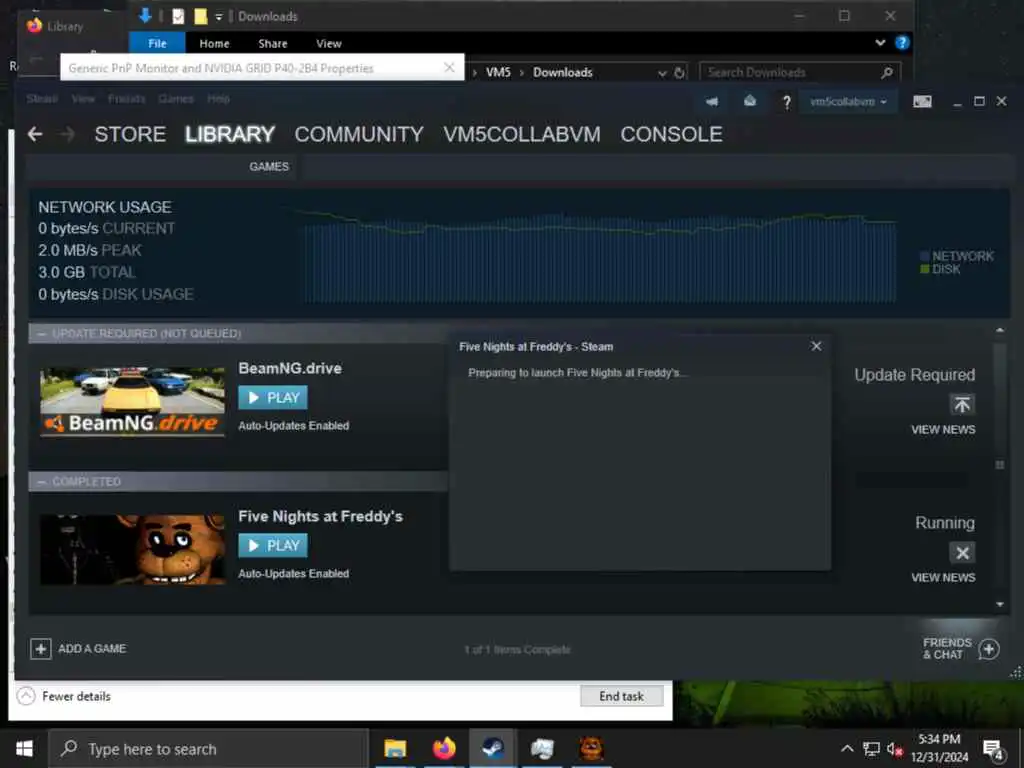Open the Steam menu
This screenshot has width=1024, height=768.
pos(42,99)
